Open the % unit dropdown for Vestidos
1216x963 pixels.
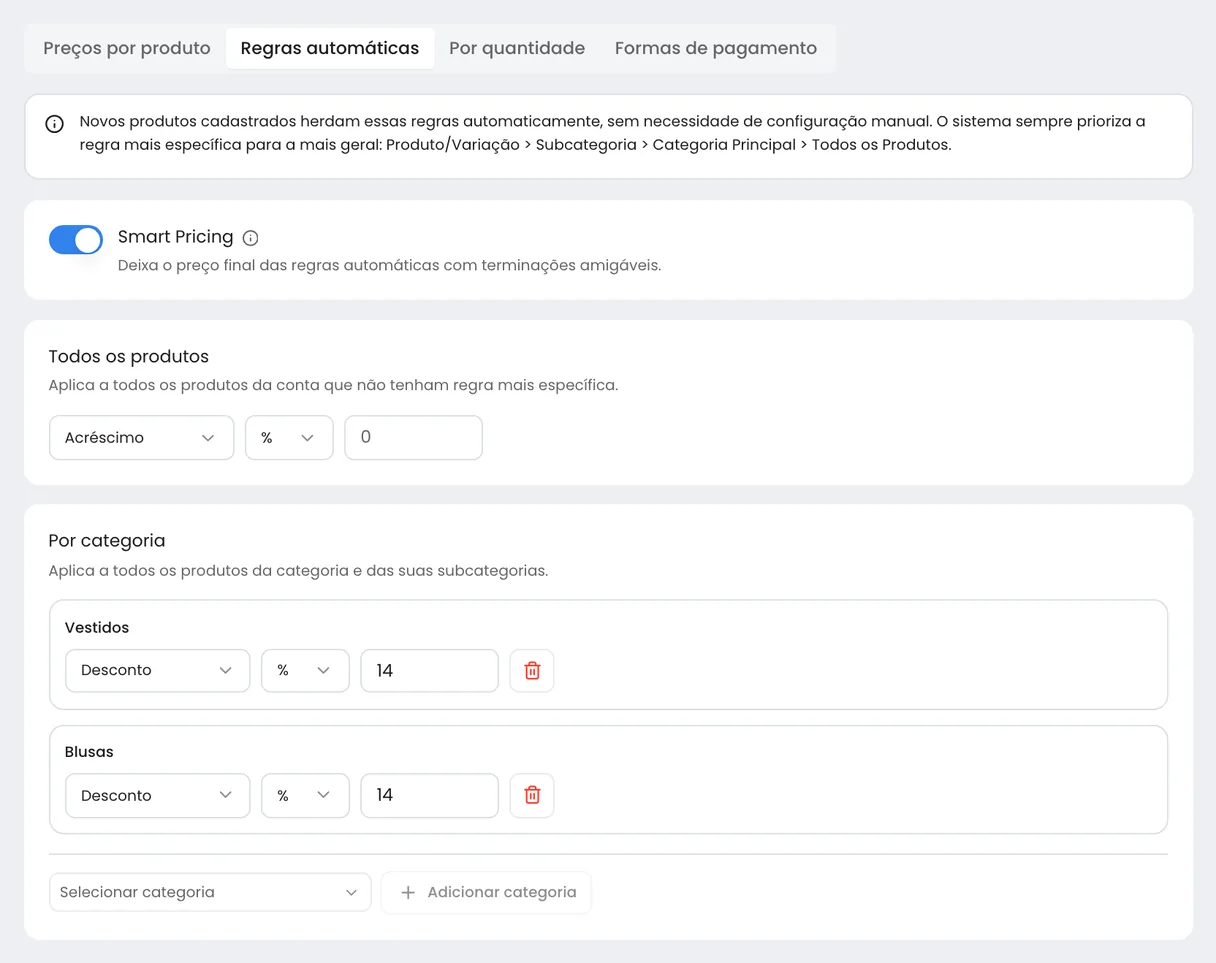305,671
